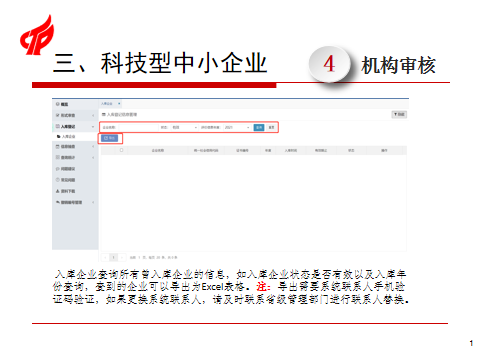Click the speech bubble feedback icon in sidebar
Viewport: 480px width, 360px height.
57,169
